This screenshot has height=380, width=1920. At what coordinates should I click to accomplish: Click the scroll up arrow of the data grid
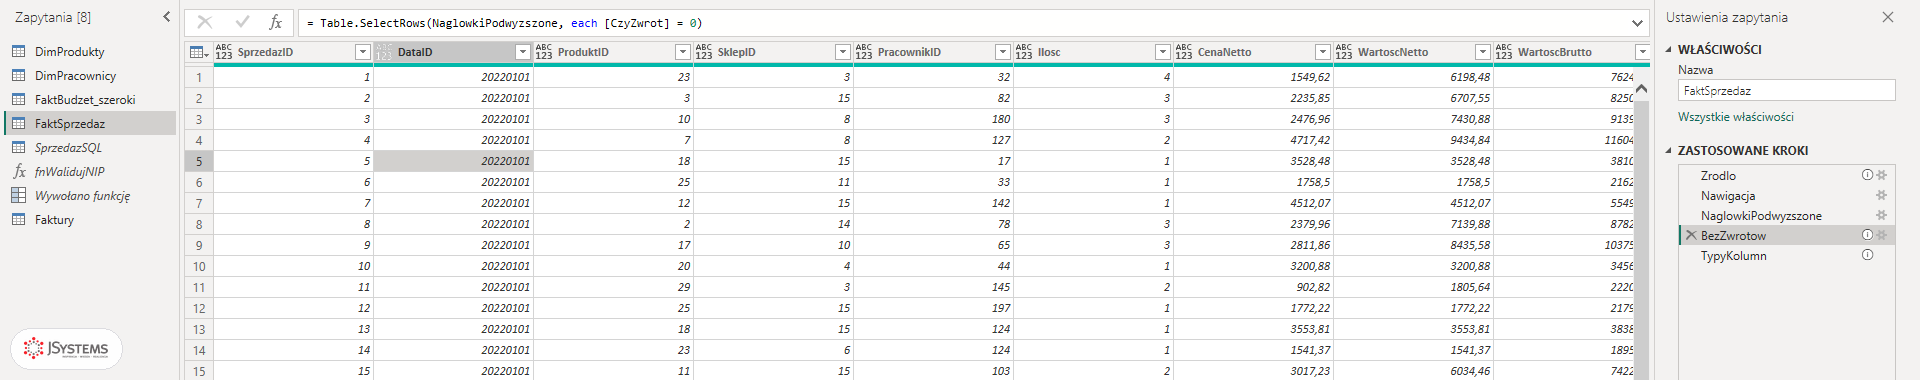[x=1641, y=88]
